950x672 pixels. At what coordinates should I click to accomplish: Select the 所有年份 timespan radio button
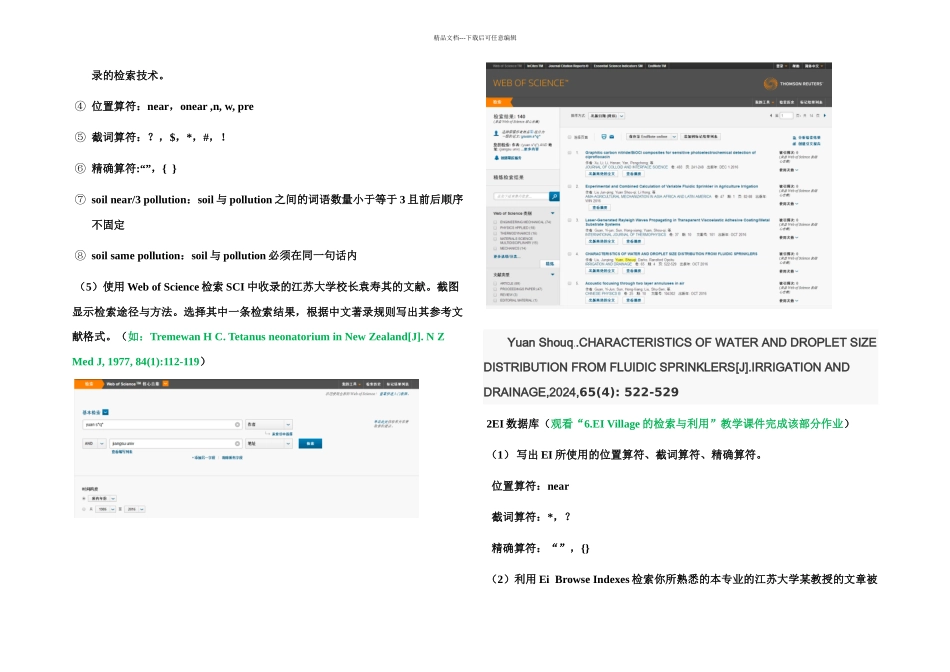pos(84,498)
